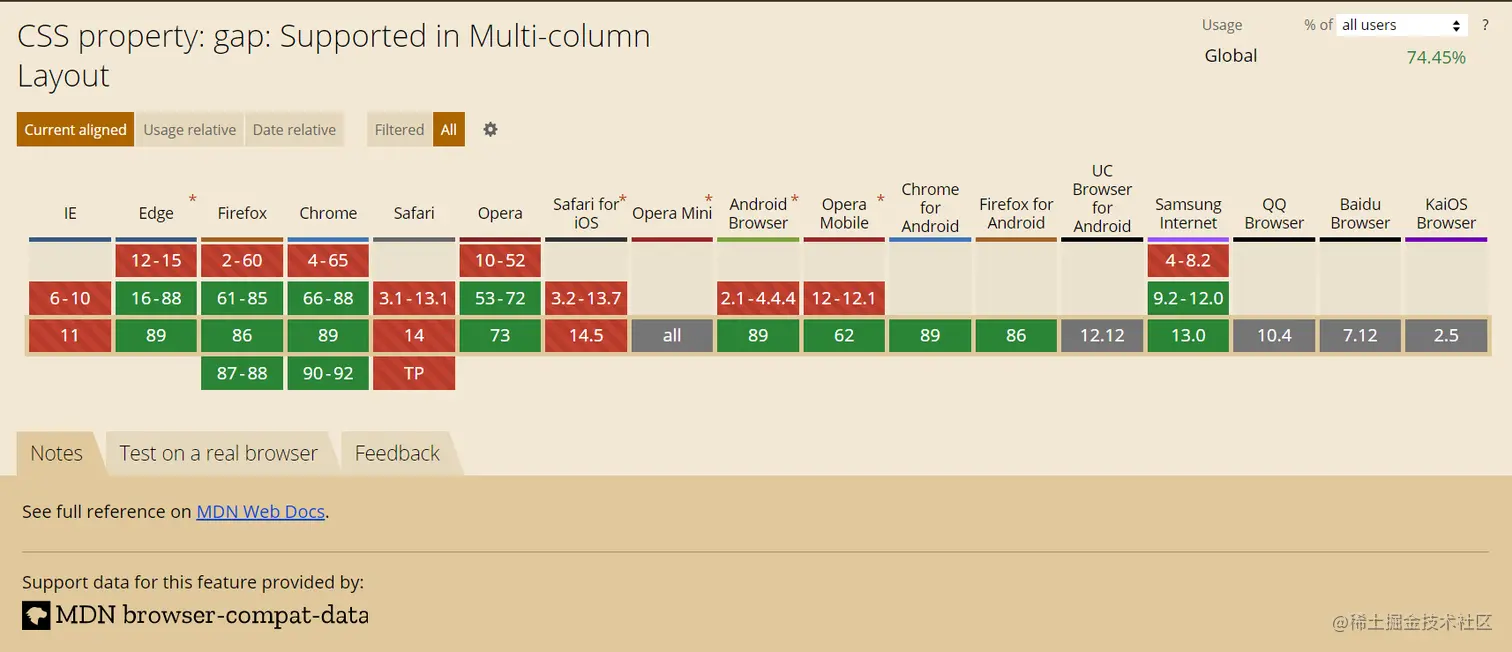Select the Edge 16-88 version cell
This screenshot has width=1512, height=652.
coord(156,298)
